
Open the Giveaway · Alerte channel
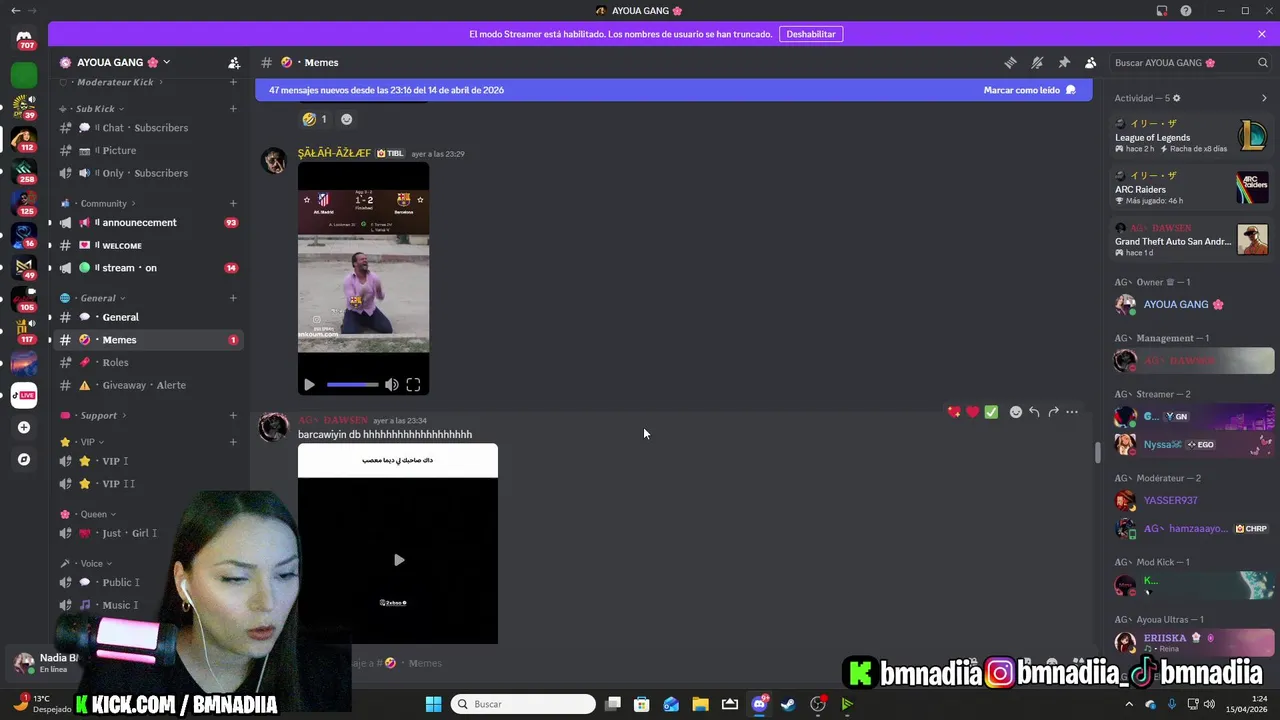coord(148,385)
